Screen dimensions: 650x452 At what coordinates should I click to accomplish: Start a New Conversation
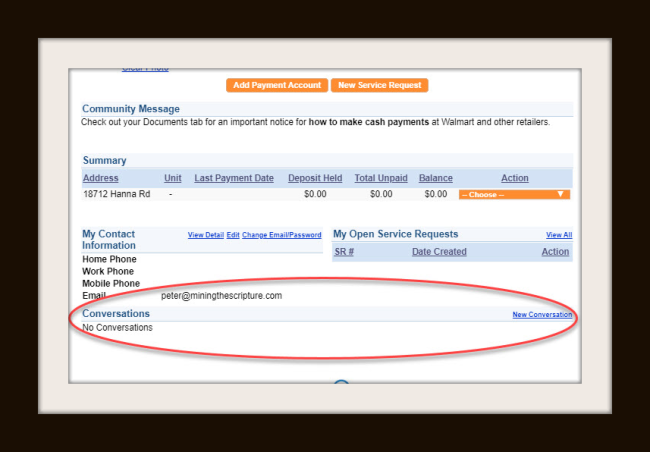click(542, 314)
